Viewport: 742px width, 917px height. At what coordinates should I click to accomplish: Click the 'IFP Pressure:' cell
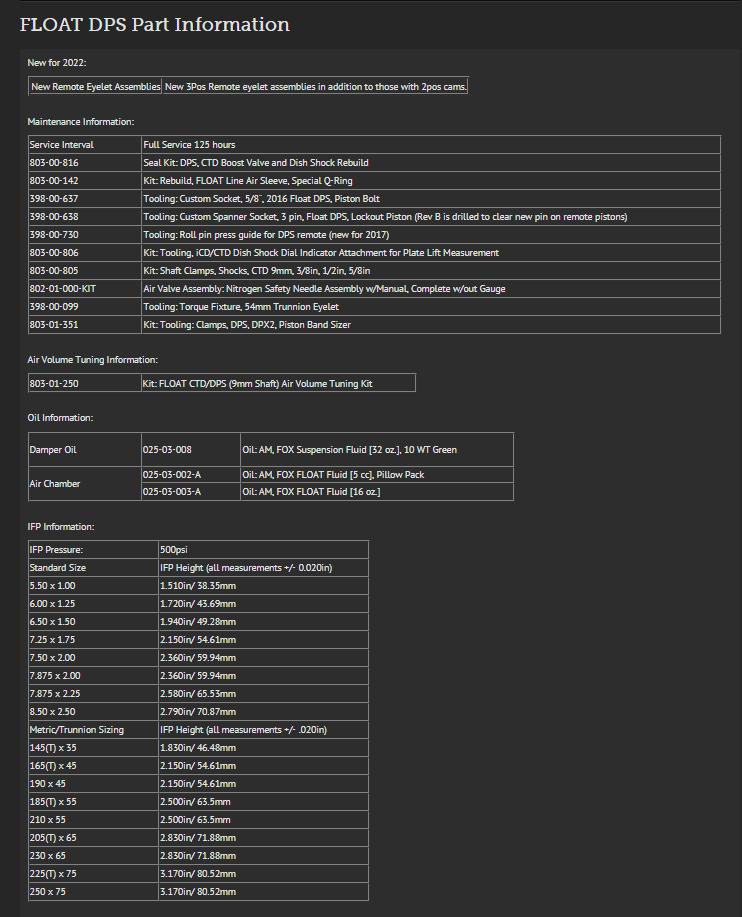[x=94, y=550]
